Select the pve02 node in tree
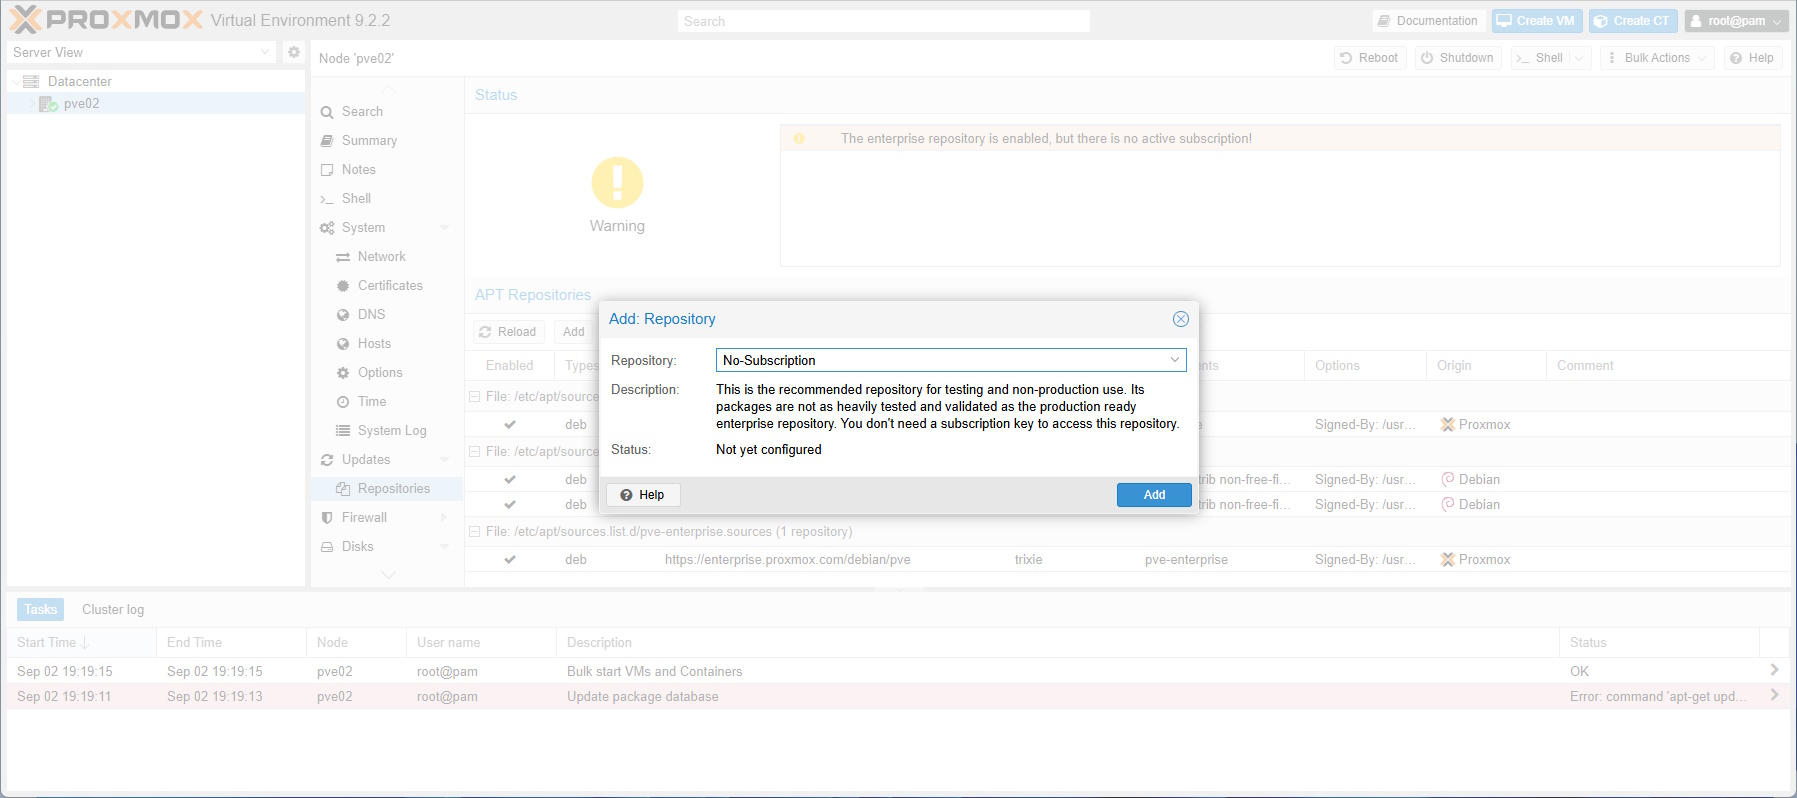Image resolution: width=1797 pixels, height=798 pixels. coord(81,103)
